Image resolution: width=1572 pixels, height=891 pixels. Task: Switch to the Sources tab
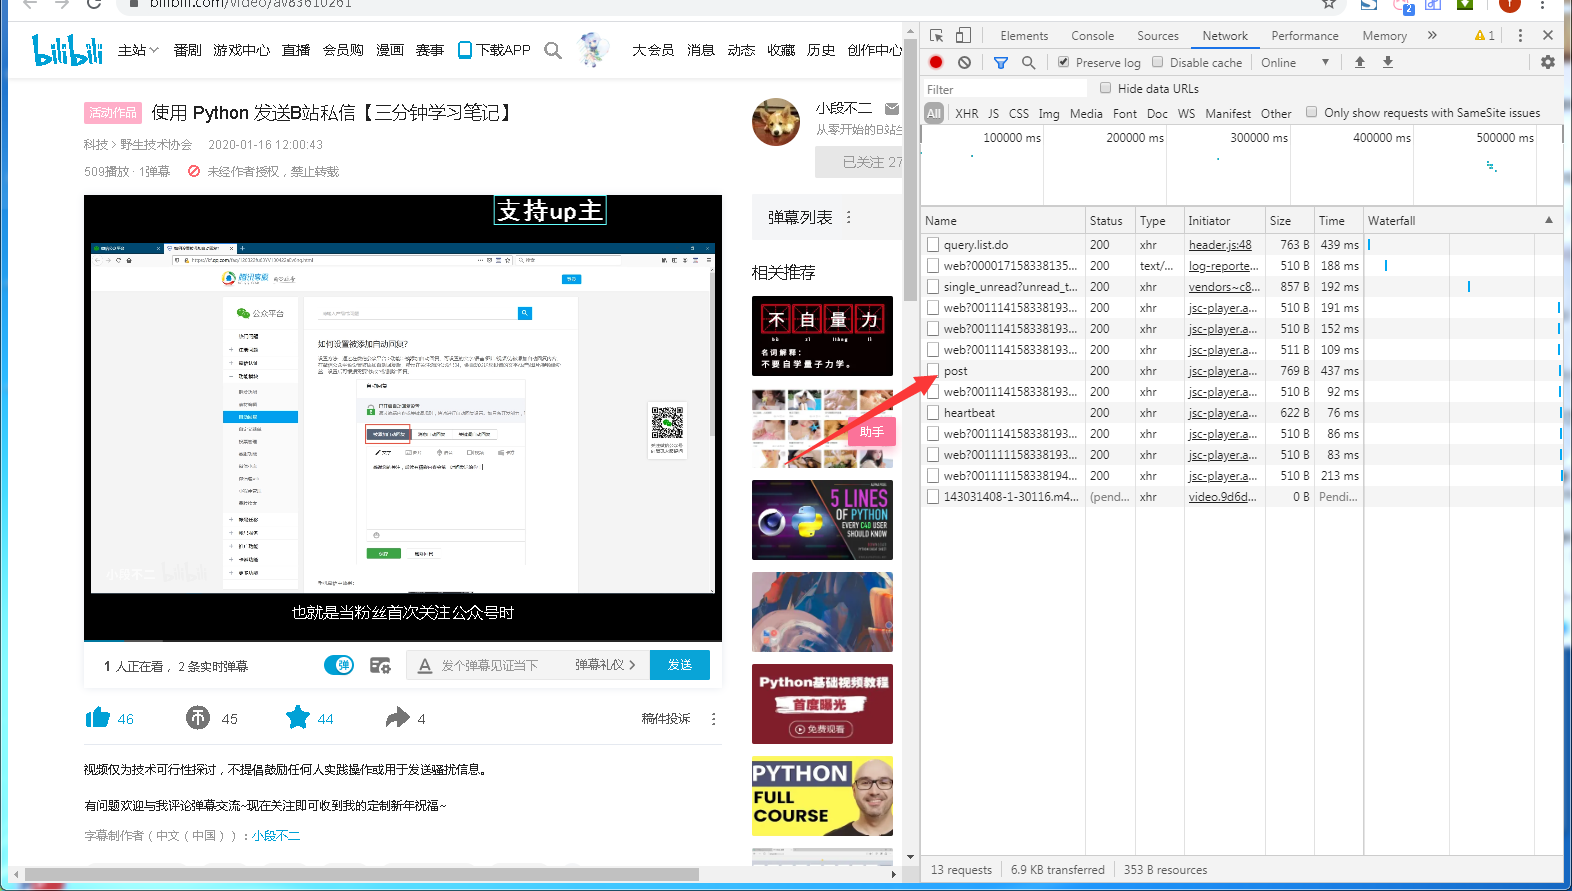pyautogui.click(x=1158, y=35)
